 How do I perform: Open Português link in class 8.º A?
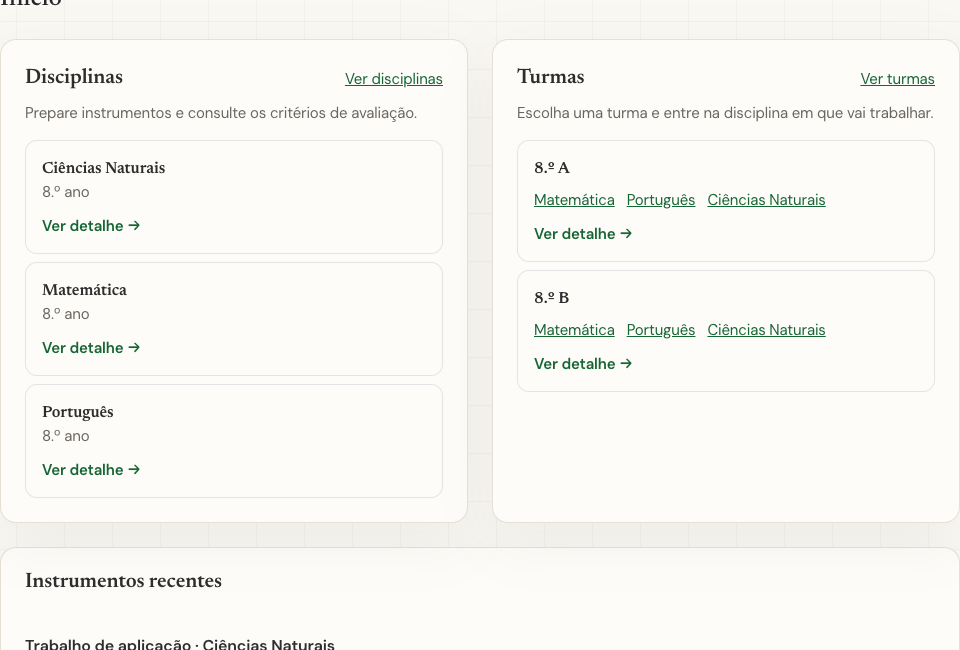[x=661, y=200]
